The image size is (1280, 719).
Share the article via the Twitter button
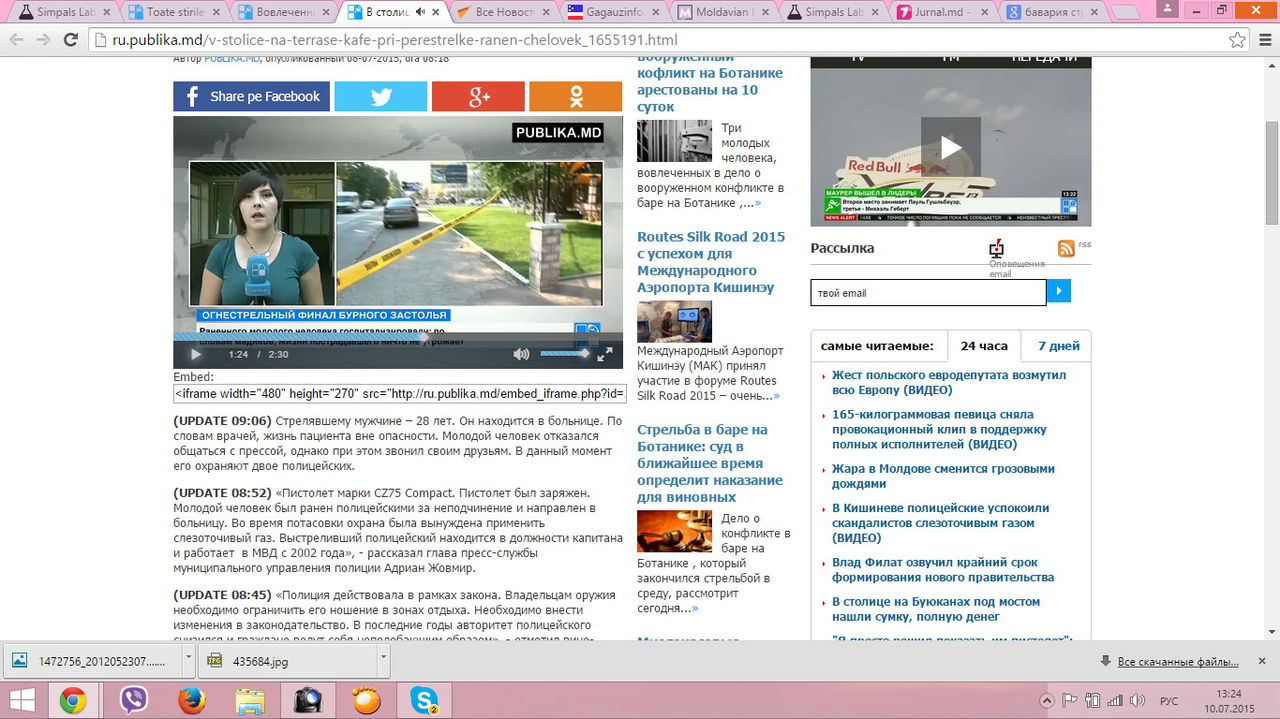coord(380,96)
